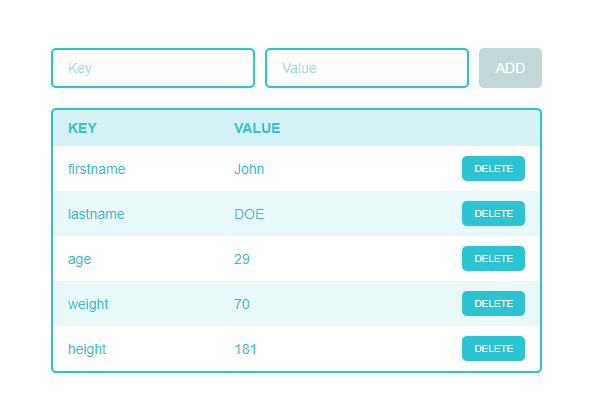The height and width of the screenshot is (420, 597).
Task: Select the John value cell
Action: pyautogui.click(x=249, y=169)
